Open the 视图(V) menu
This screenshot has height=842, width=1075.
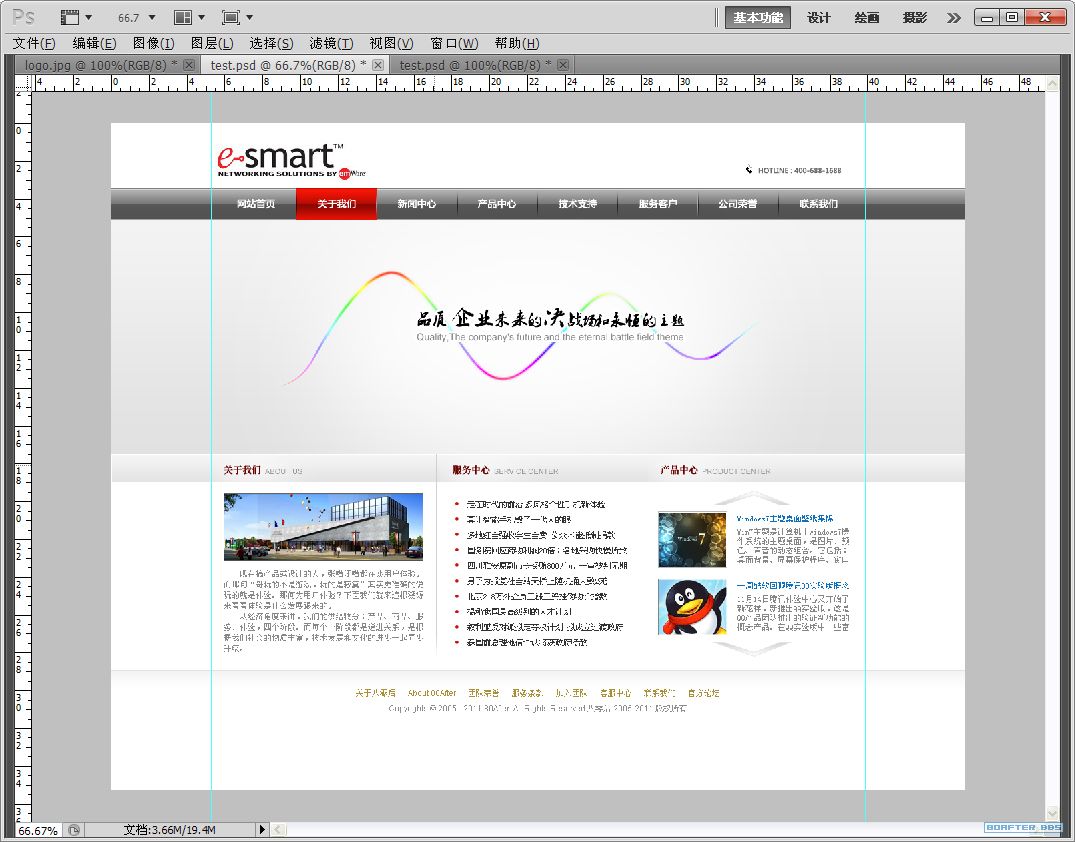pos(391,43)
